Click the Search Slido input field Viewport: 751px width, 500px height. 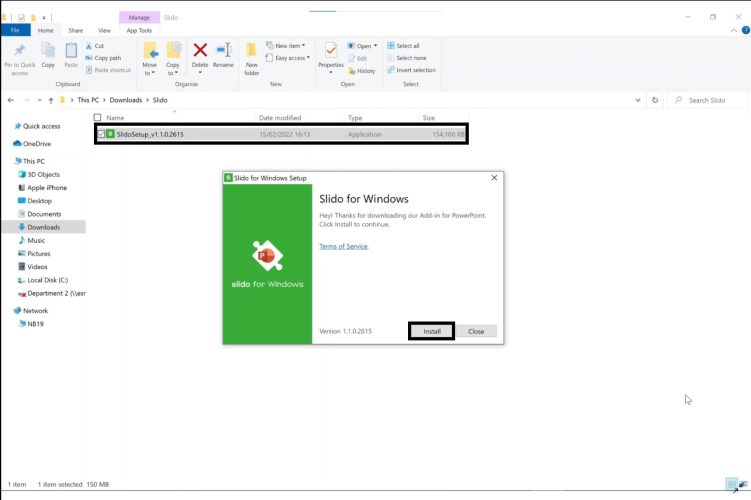point(707,100)
